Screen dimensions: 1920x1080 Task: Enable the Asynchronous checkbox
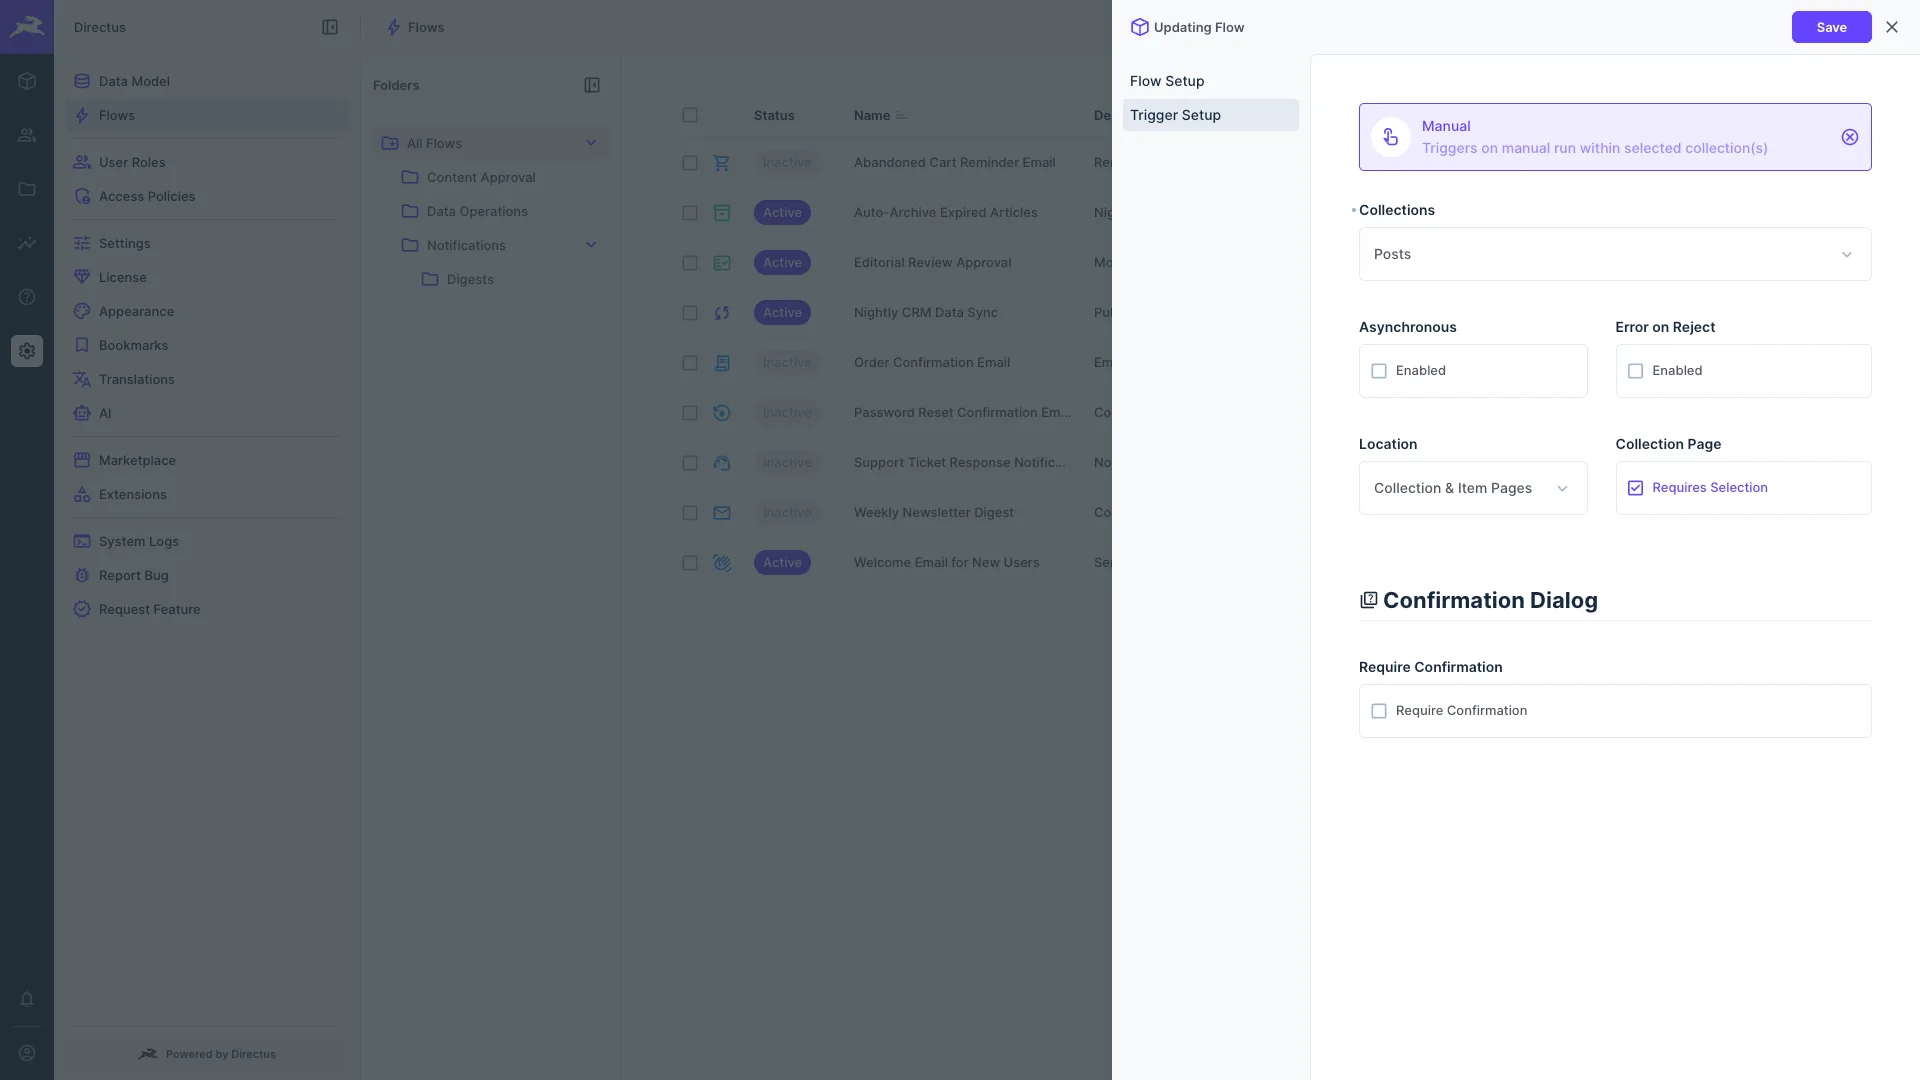click(1379, 371)
